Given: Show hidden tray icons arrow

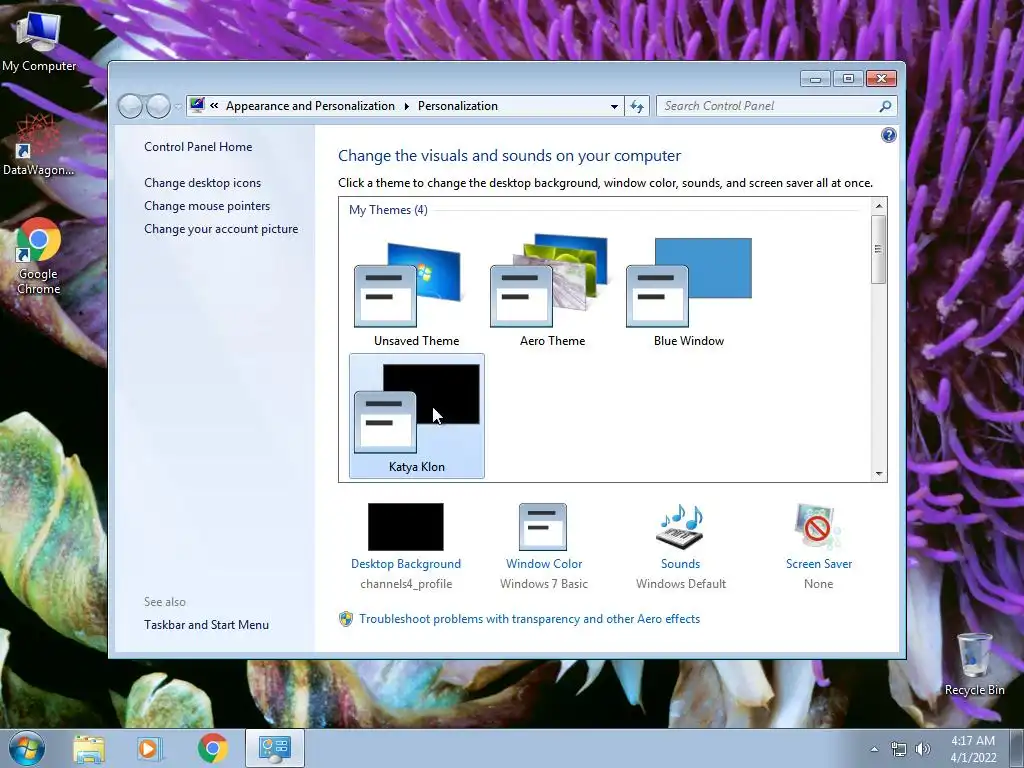Looking at the screenshot, I should (874, 749).
